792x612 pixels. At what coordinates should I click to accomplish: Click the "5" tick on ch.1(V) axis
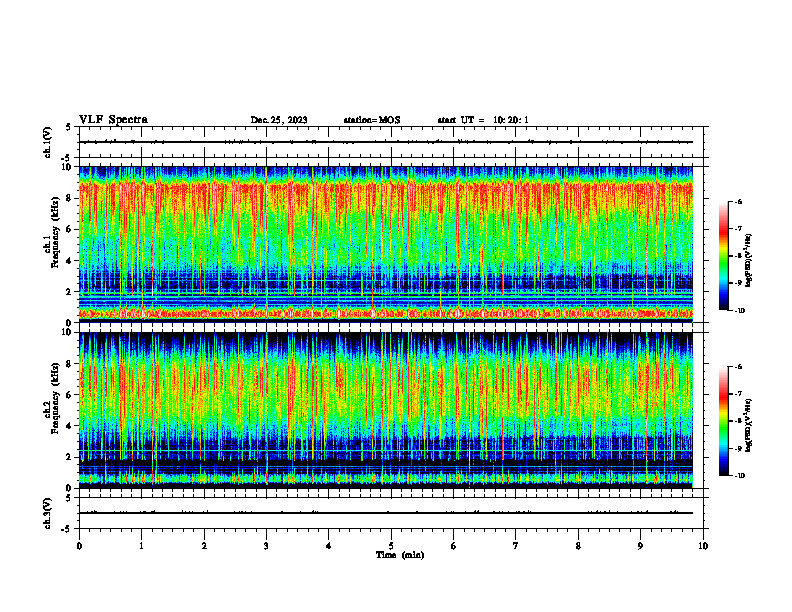[x=68, y=127]
